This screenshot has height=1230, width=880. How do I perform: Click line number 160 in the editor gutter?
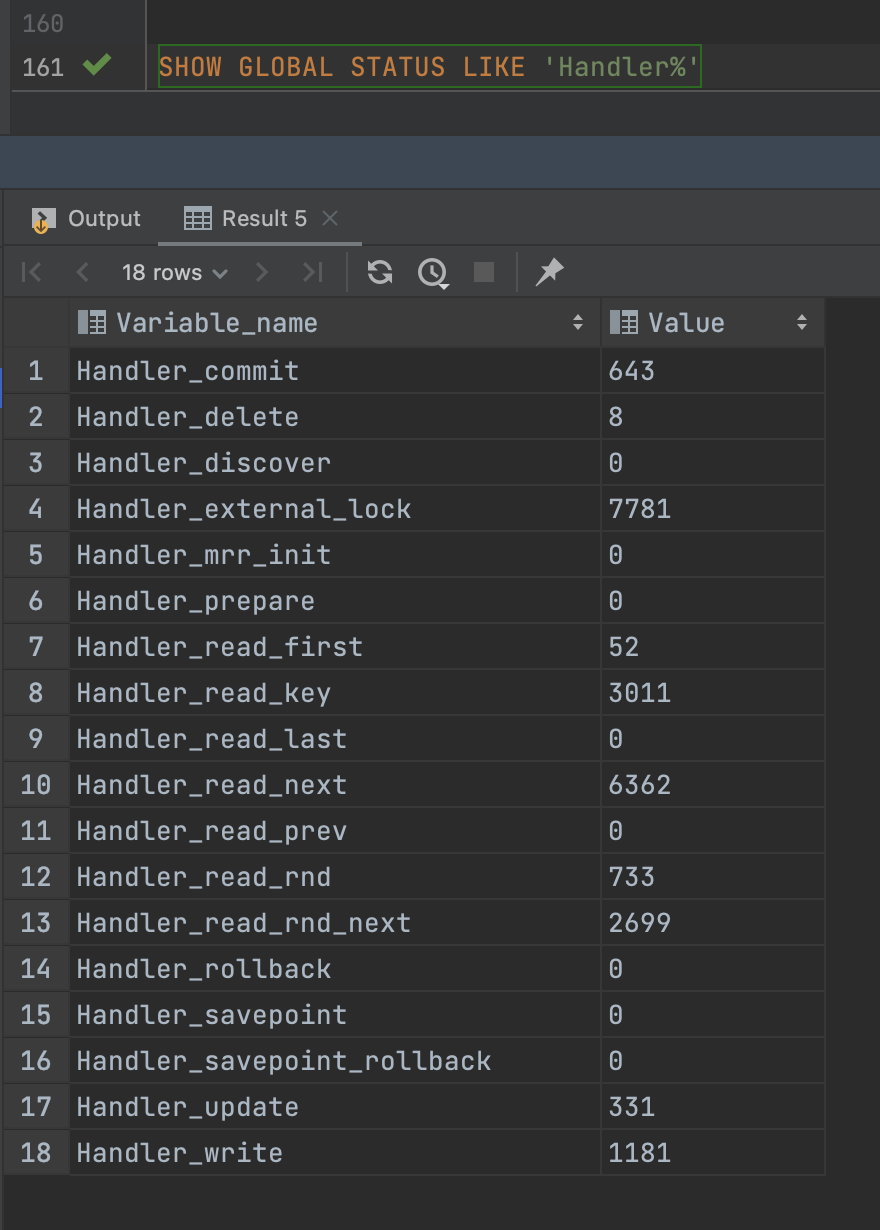coord(43,22)
